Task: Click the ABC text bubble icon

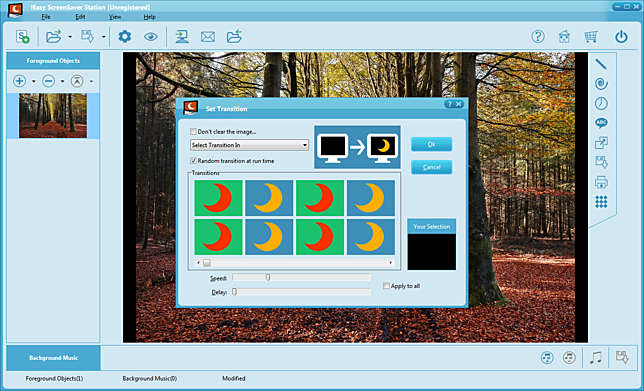Action: click(601, 123)
